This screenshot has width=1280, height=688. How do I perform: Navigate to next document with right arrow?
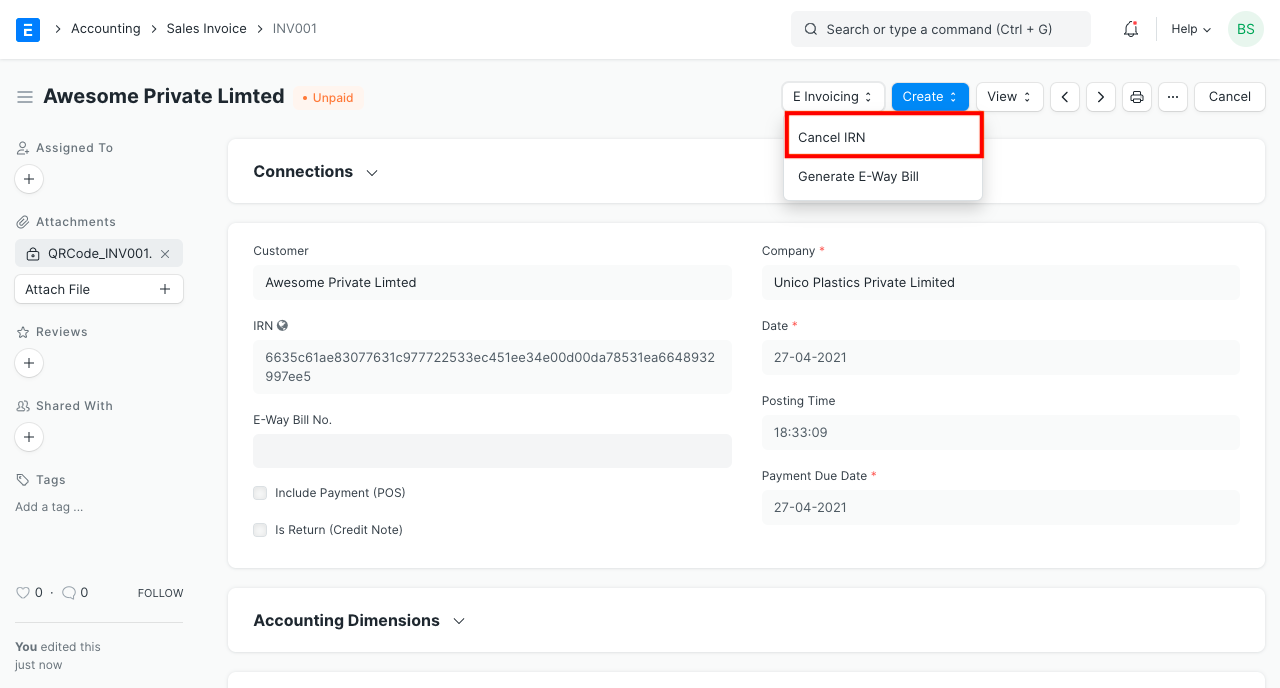pos(1100,96)
